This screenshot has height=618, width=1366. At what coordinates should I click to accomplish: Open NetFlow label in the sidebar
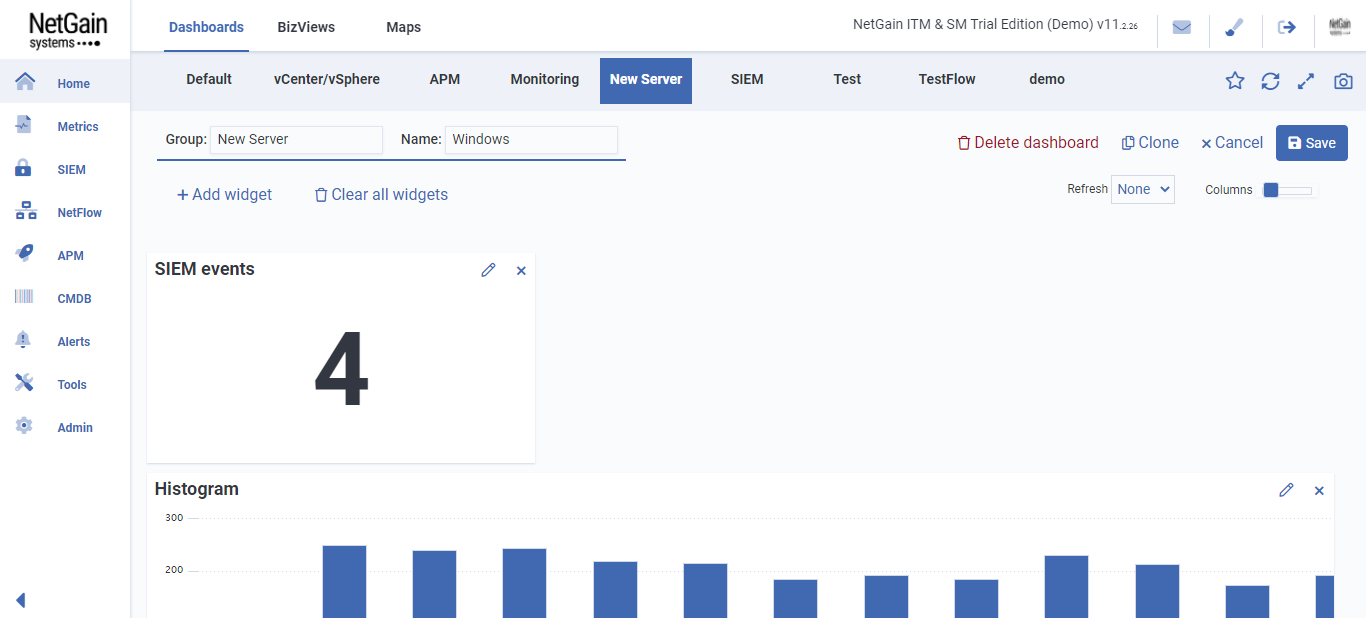click(80, 213)
